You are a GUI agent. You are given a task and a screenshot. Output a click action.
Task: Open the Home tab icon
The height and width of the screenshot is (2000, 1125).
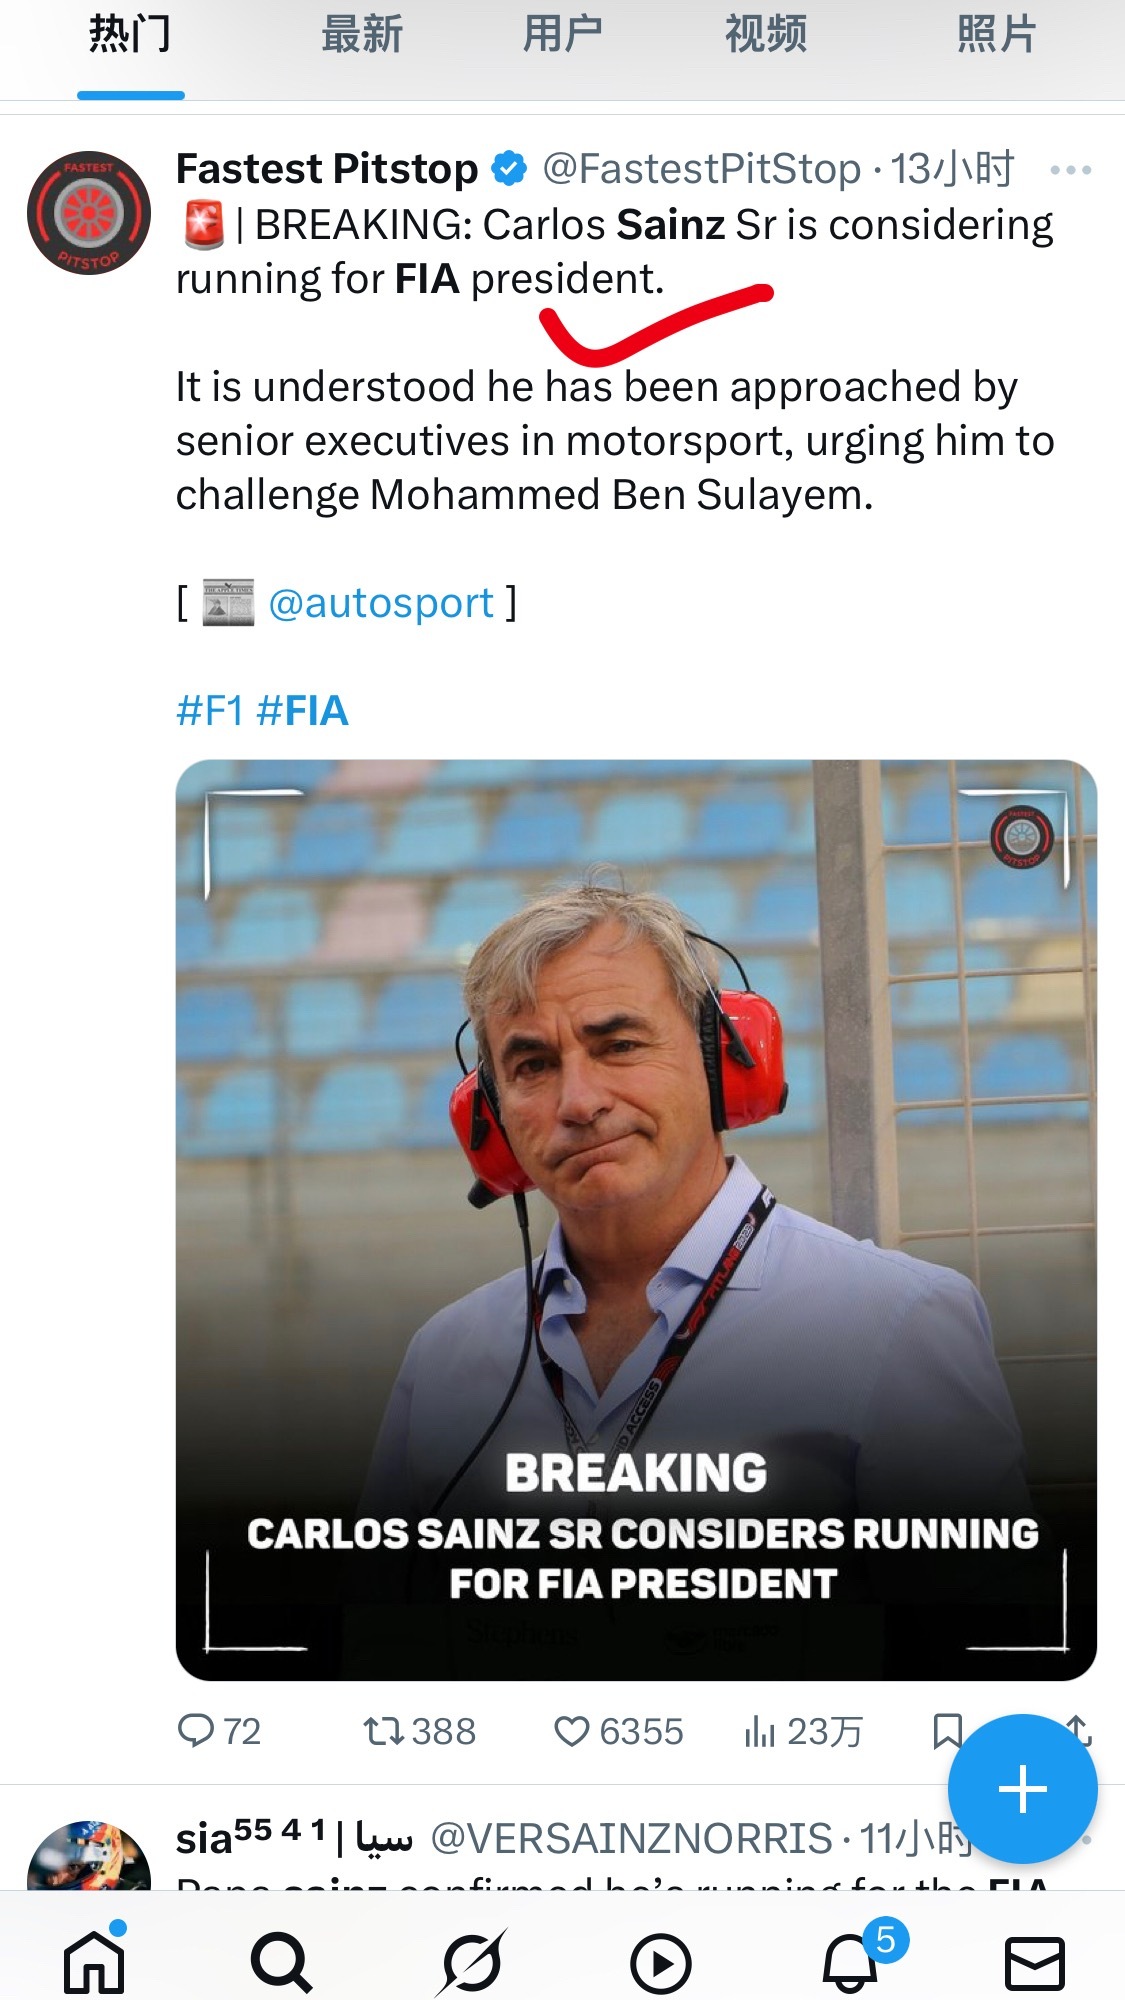(94, 1961)
